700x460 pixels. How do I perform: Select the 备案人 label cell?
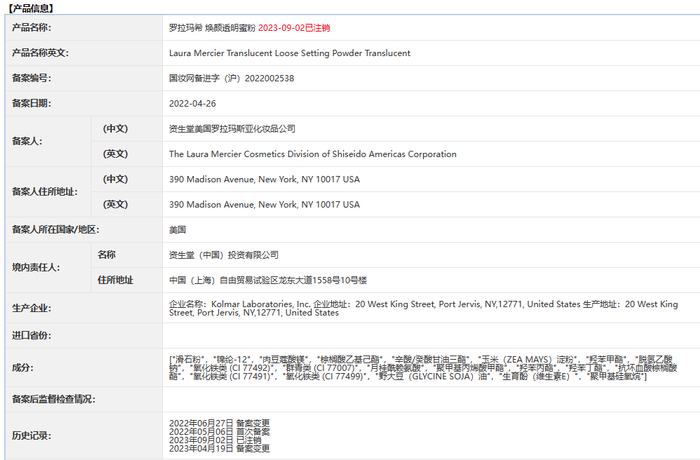[x=49, y=141]
